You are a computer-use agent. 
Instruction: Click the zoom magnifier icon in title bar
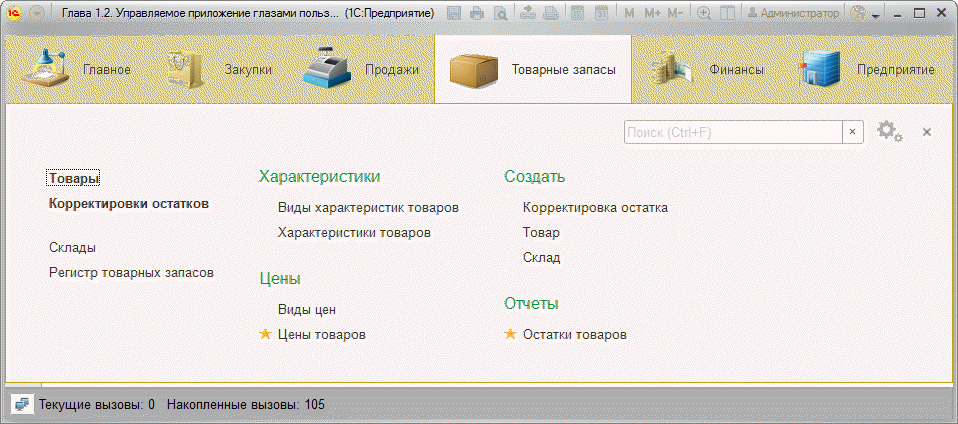click(704, 14)
